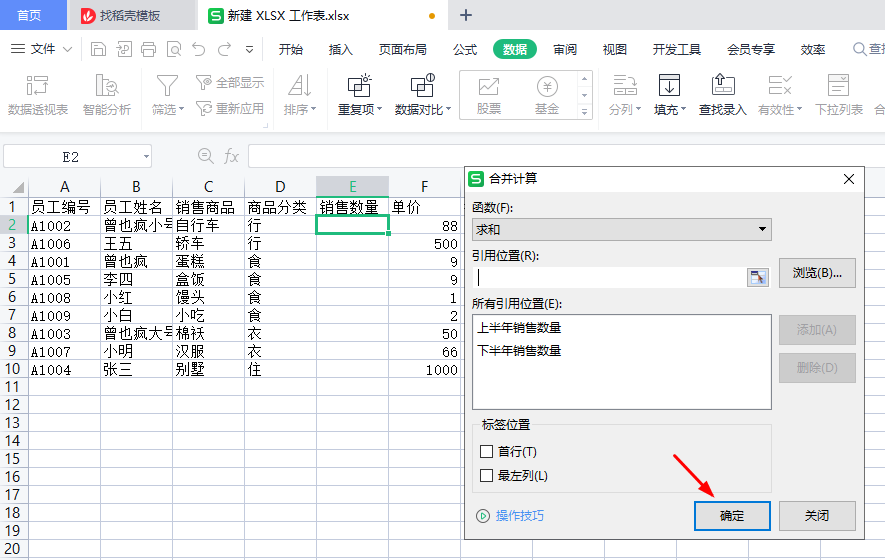Click the 关闭 button in dialog
This screenshot has height=560, width=885.
pos(817,515)
